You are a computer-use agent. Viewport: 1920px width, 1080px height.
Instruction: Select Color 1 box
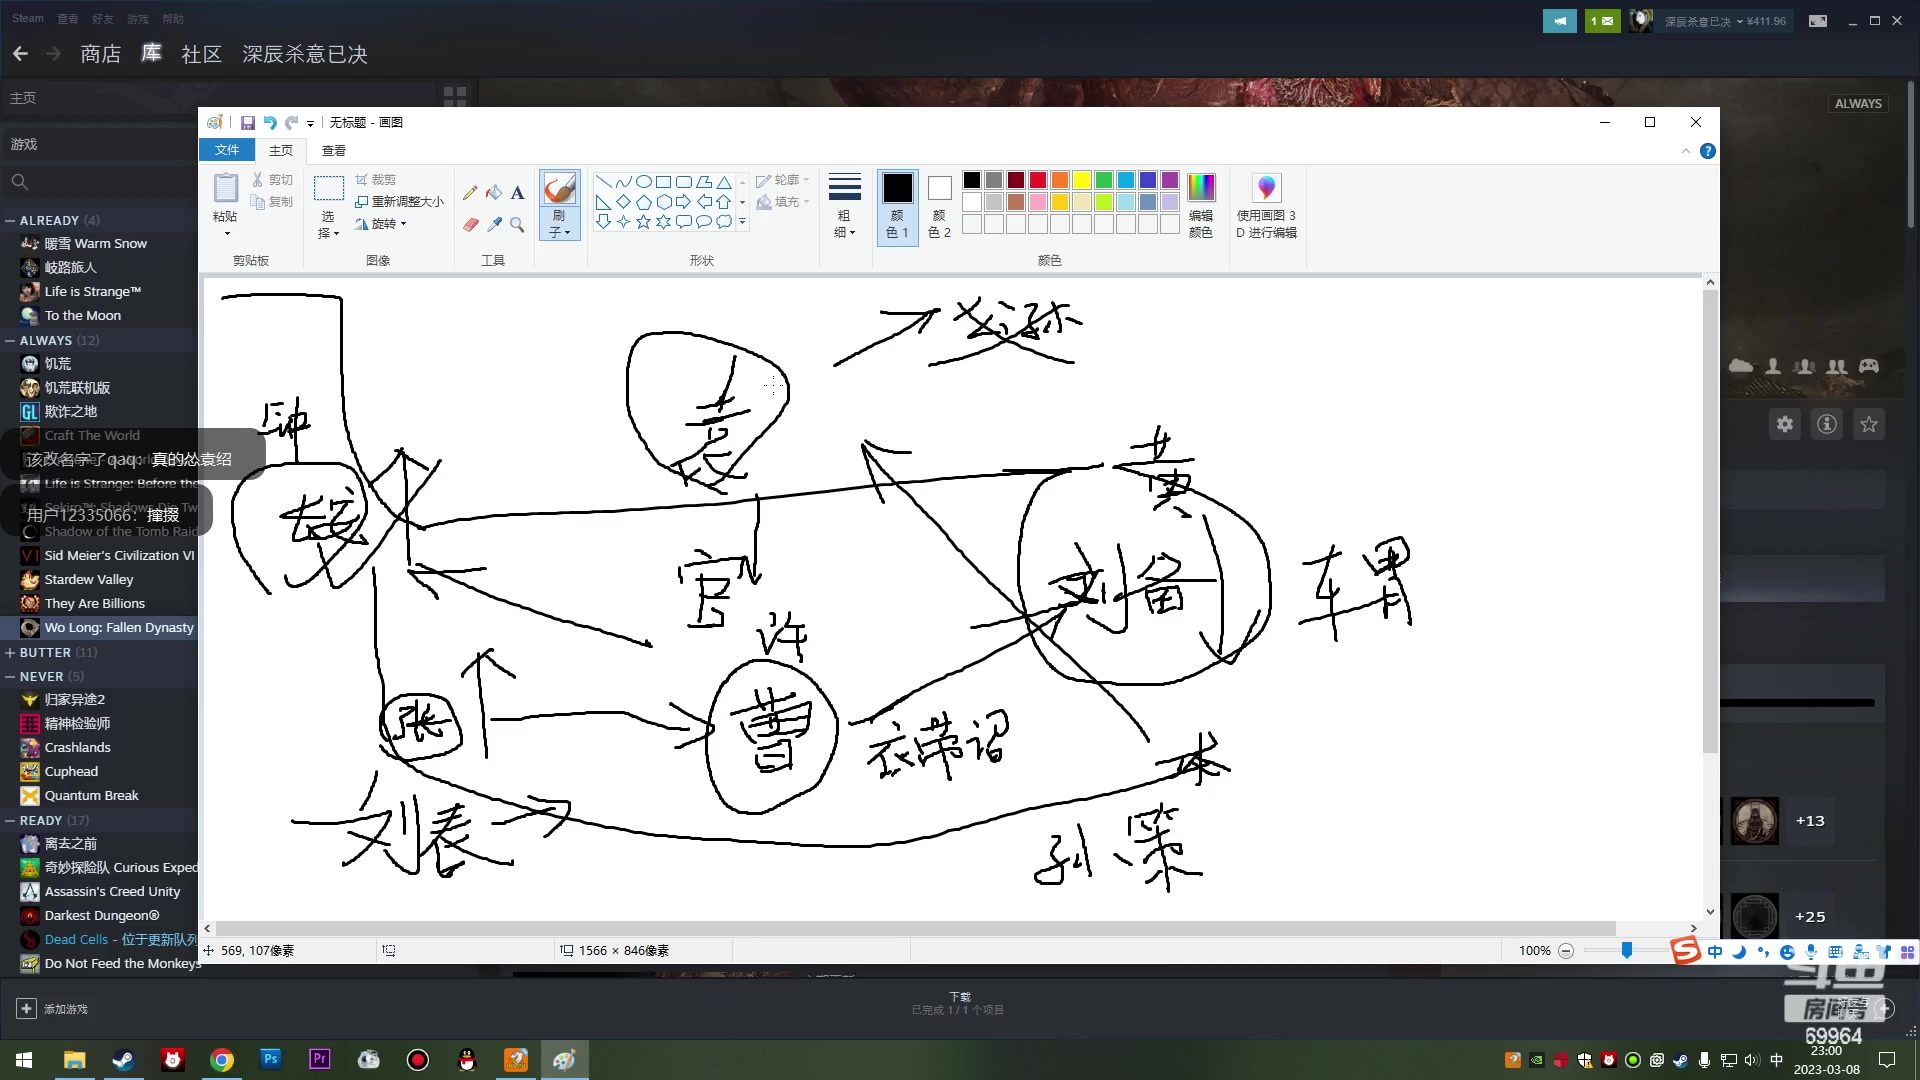pyautogui.click(x=897, y=206)
